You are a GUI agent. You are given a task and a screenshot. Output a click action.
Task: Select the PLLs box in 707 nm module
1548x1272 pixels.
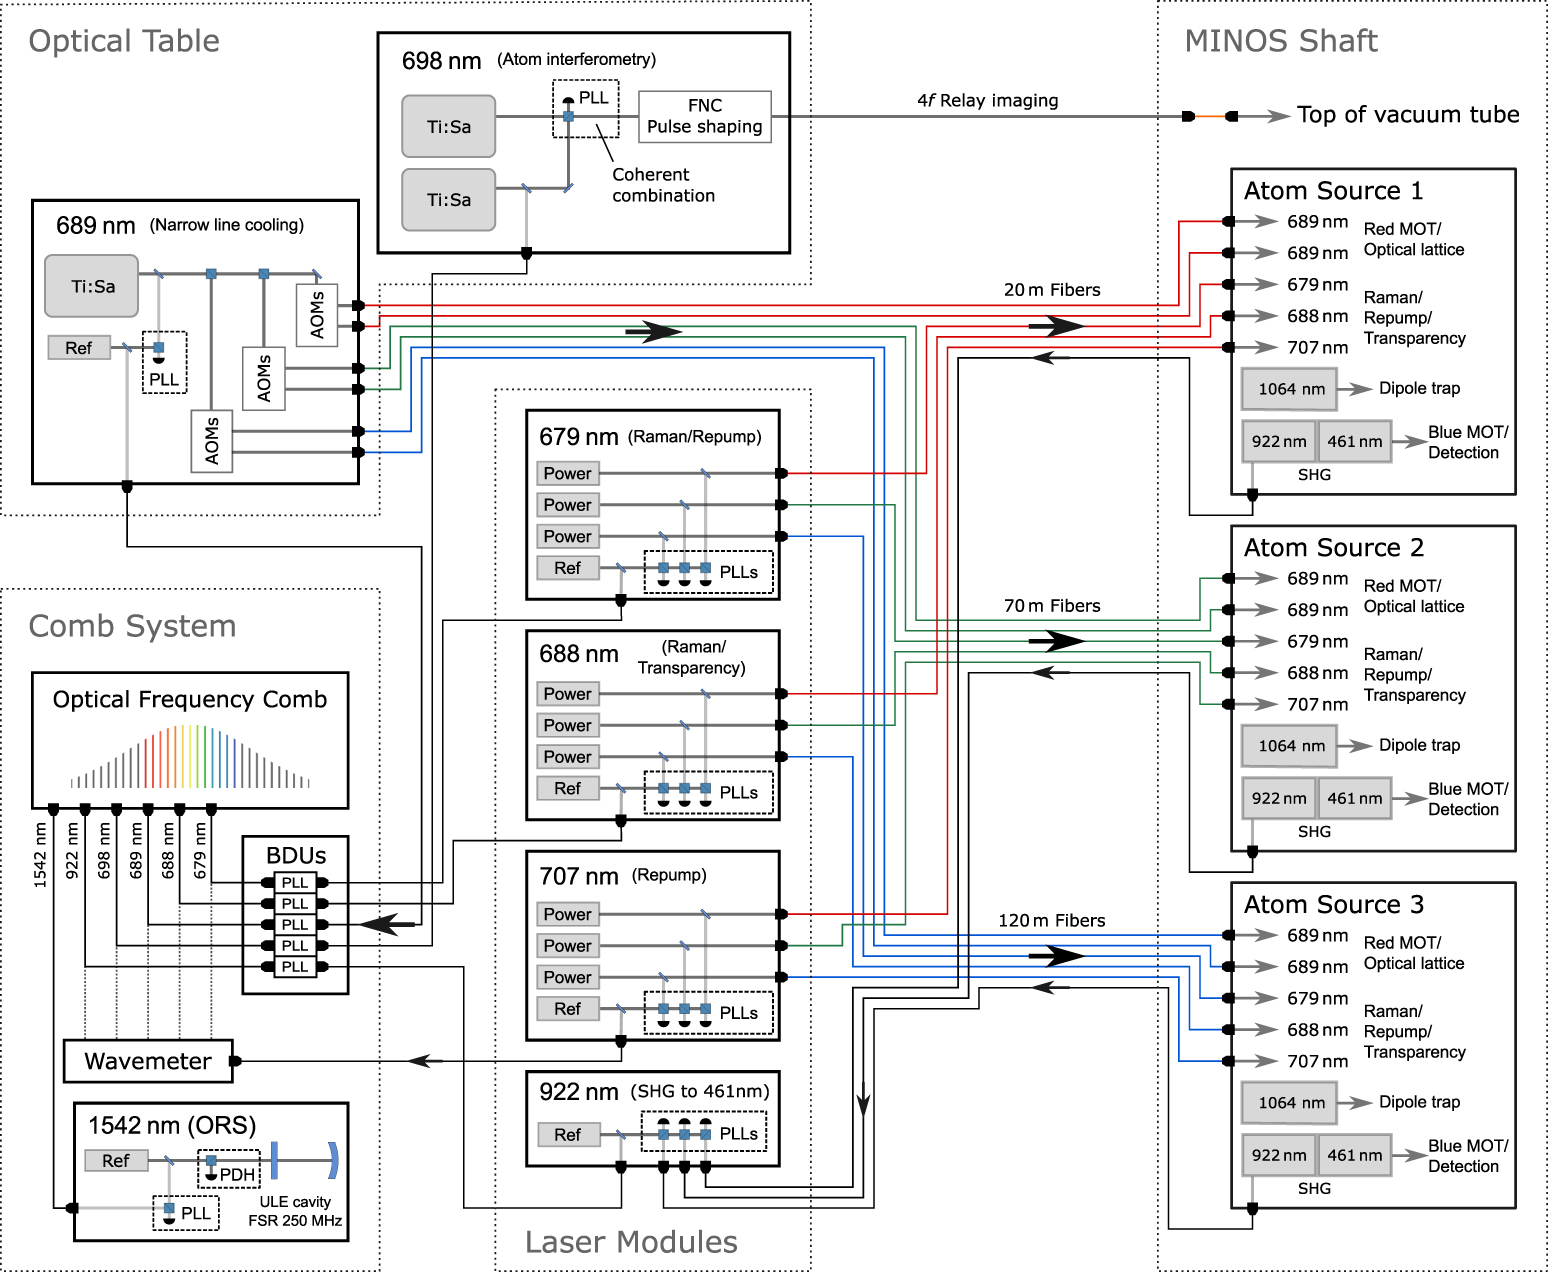tap(709, 1013)
